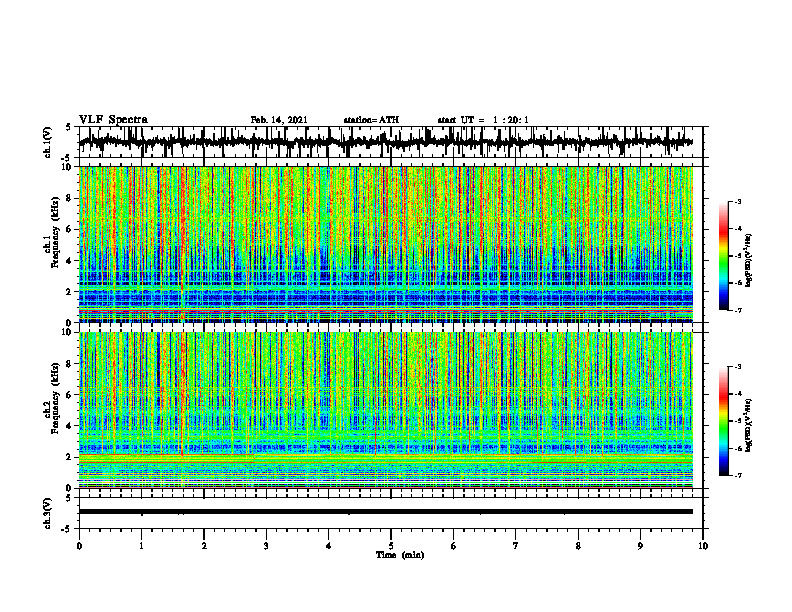Click the ch.3 flat black waveform trace
The height and width of the screenshot is (612, 792).
pos(386,512)
